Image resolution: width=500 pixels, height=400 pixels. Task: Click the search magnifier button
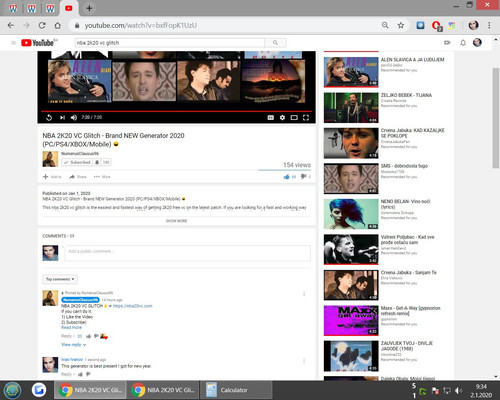(x=275, y=43)
